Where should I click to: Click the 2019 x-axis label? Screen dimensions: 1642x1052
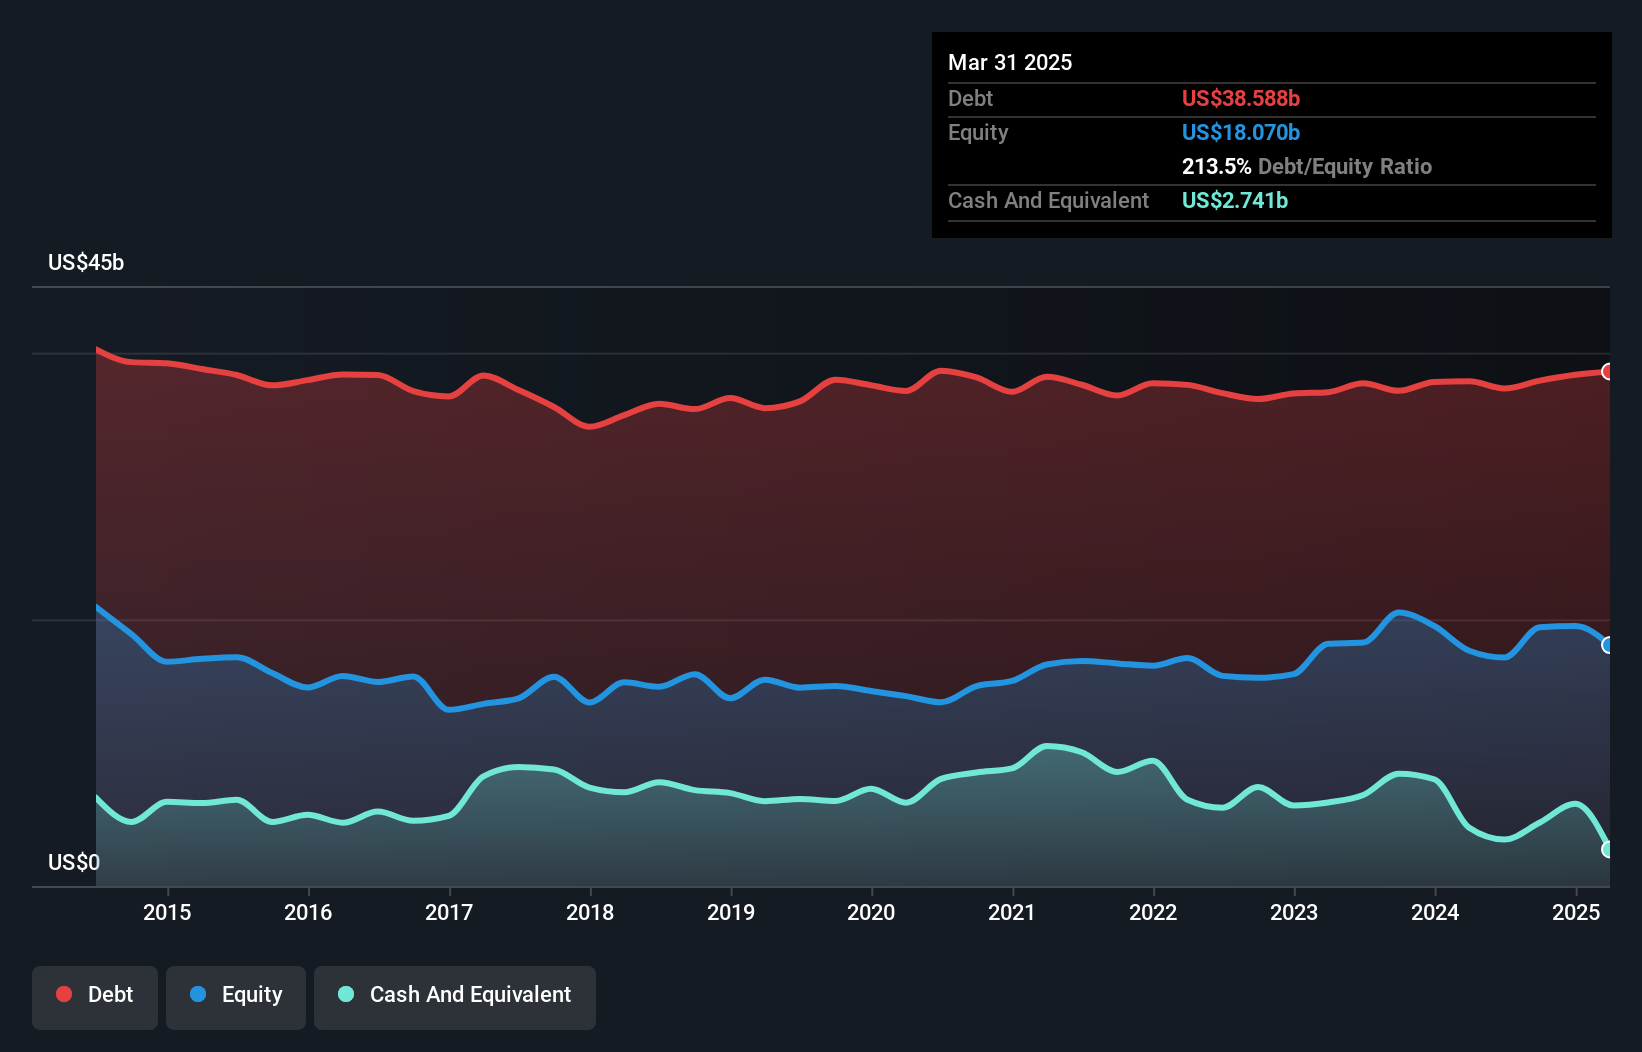[x=731, y=912]
